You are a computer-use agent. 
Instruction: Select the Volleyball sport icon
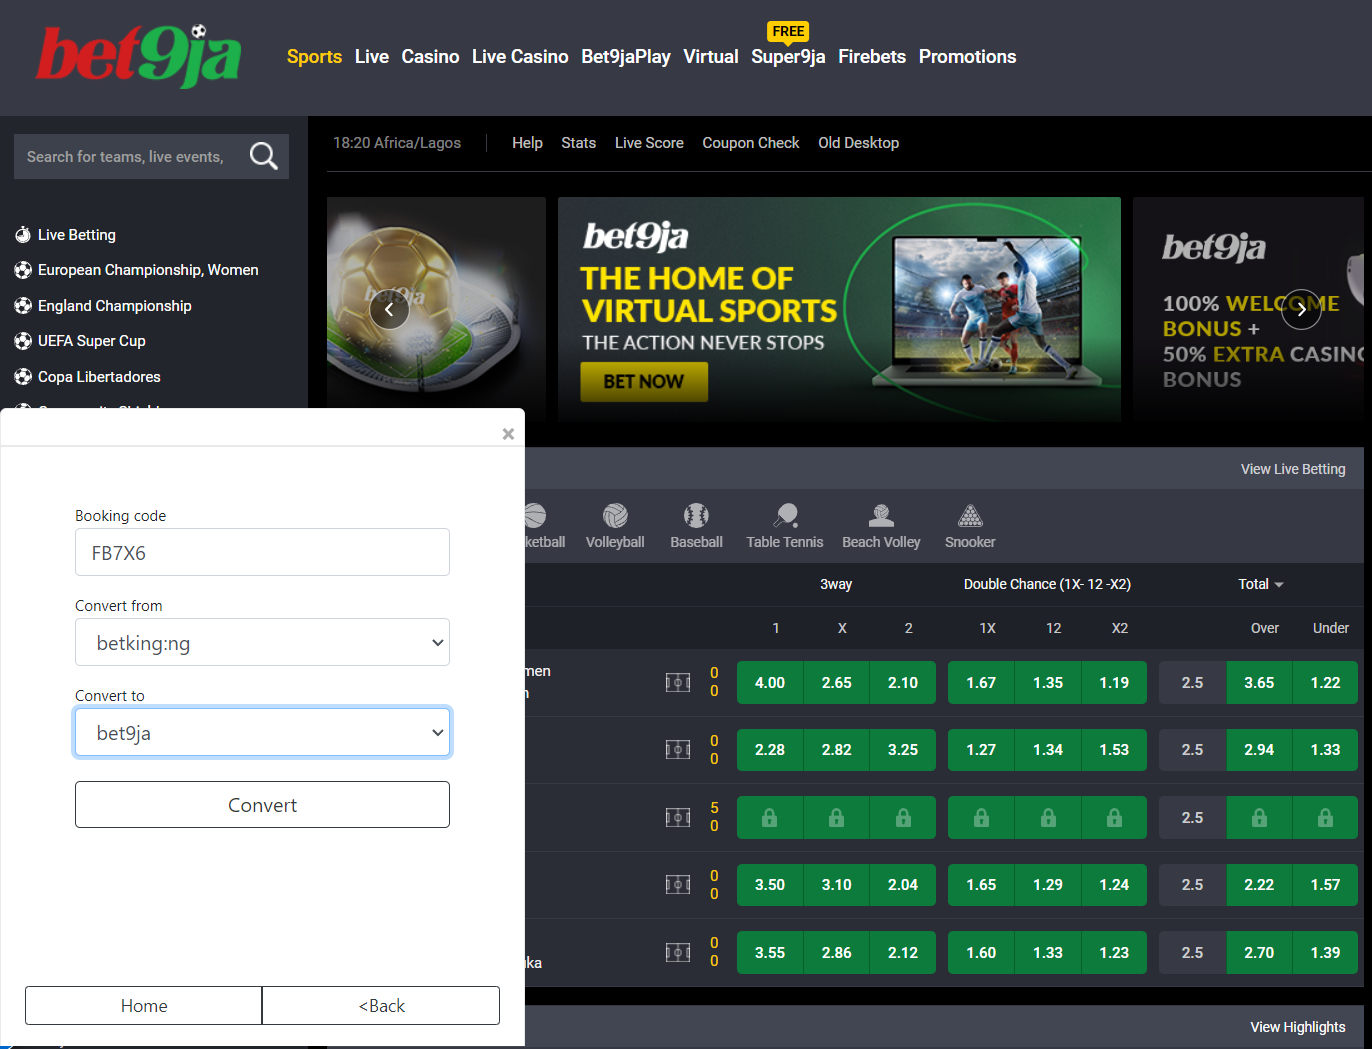pyautogui.click(x=615, y=526)
